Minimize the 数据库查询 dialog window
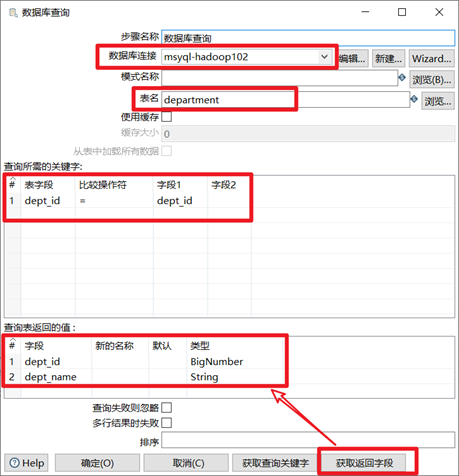The image size is (459, 476). 365,12
